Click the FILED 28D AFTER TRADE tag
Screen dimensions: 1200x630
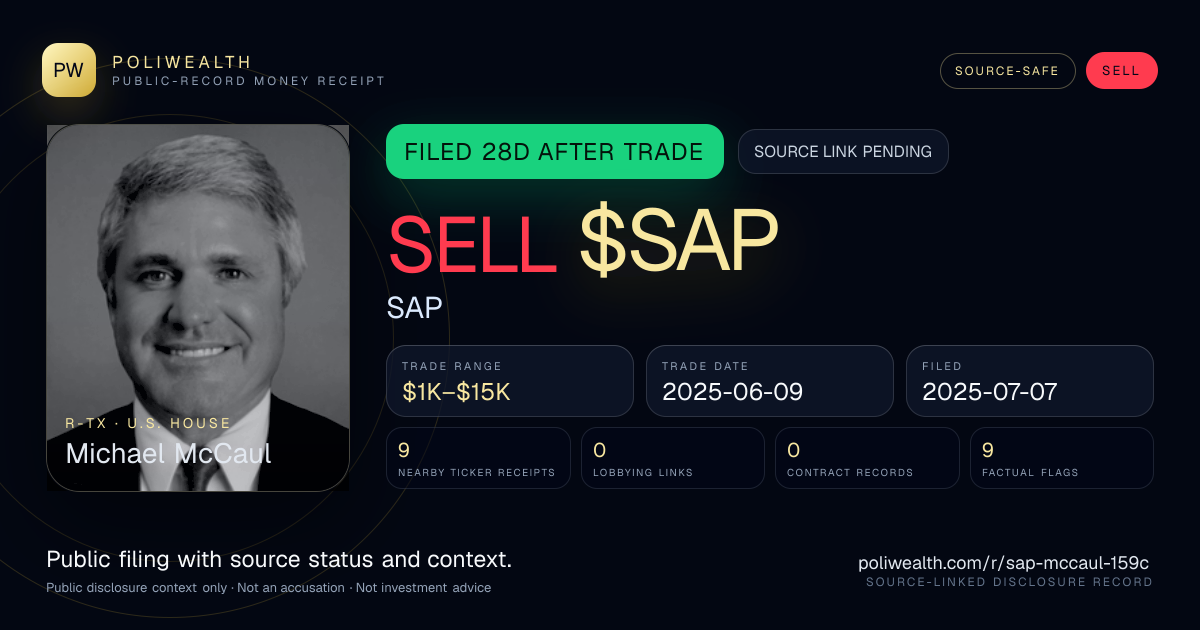[555, 152]
